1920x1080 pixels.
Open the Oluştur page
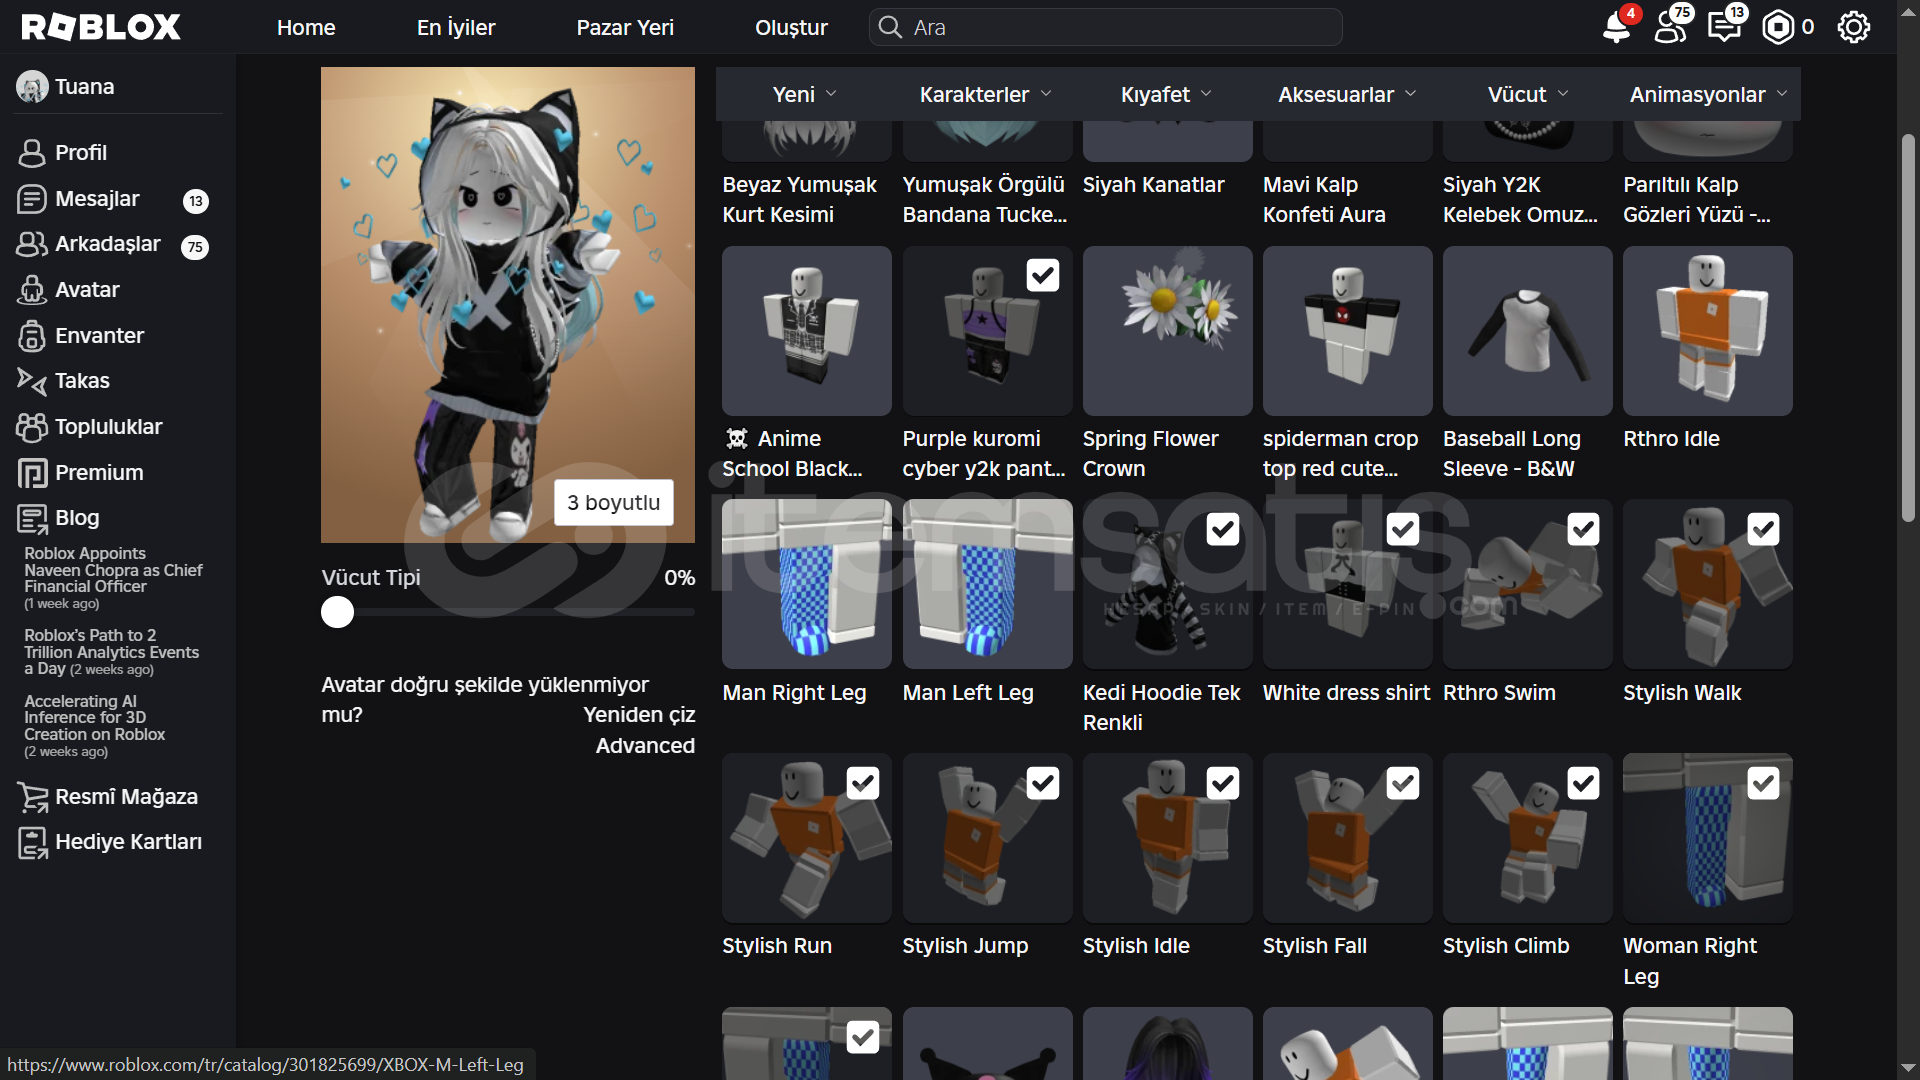point(791,27)
